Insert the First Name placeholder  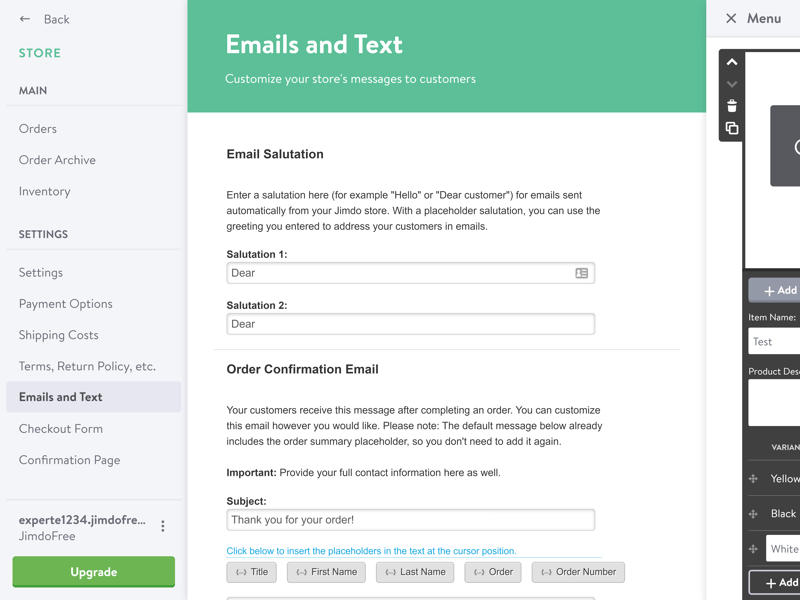(x=327, y=572)
